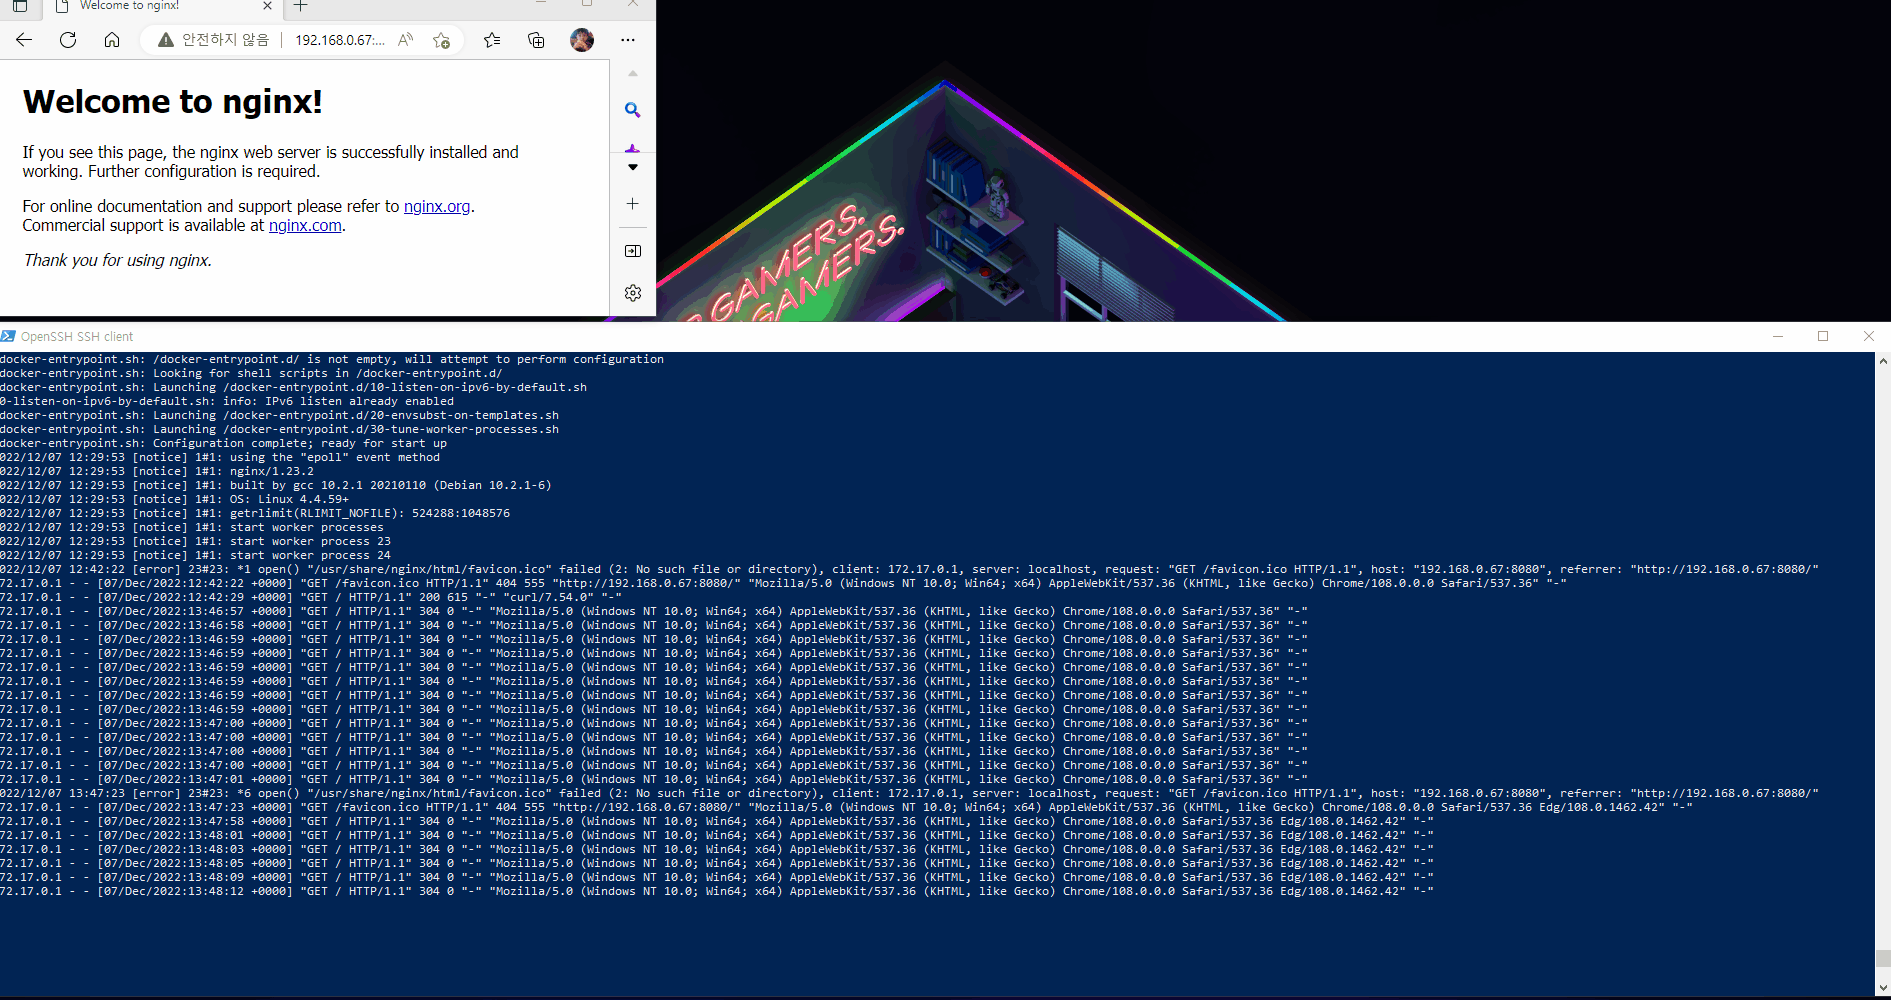Open the sidebar Search icon

[633, 110]
